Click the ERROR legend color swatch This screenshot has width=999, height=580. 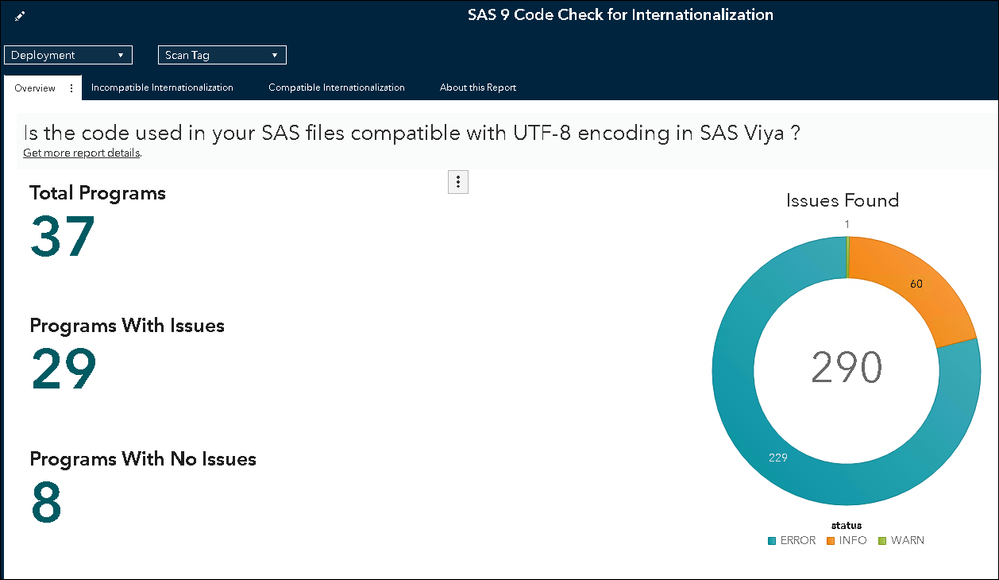point(772,541)
